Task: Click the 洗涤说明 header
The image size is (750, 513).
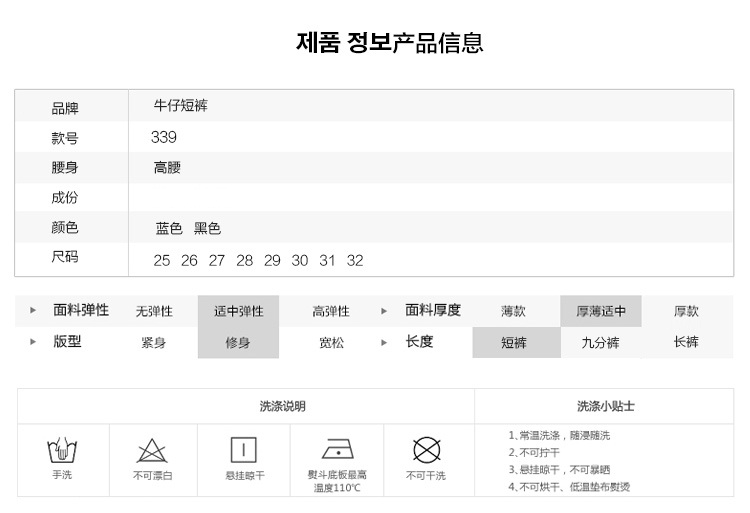Action: [x=283, y=406]
